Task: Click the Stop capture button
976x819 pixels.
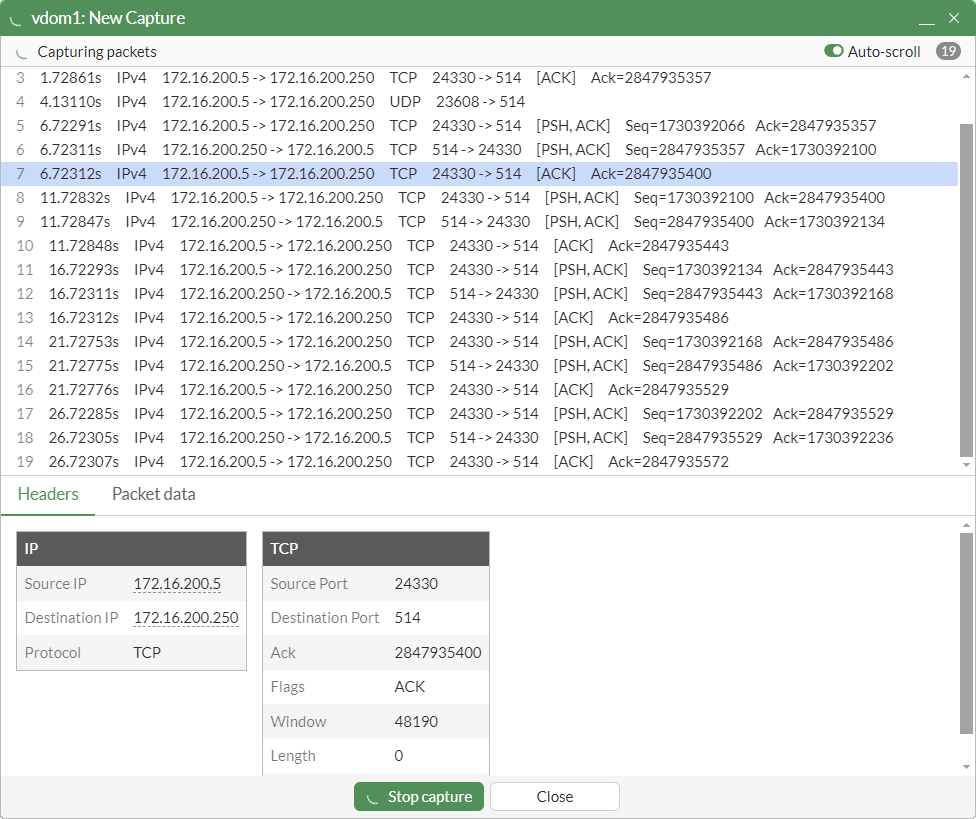Action: click(x=418, y=796)
